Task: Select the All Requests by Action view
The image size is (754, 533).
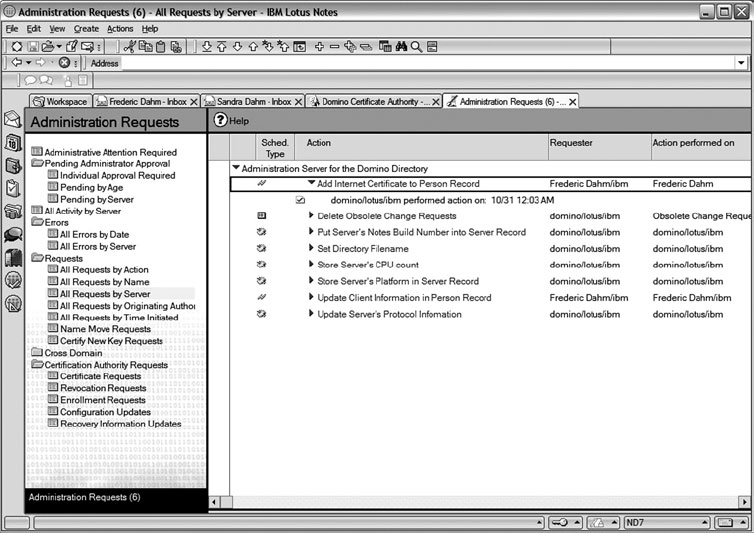Action: click(x=103, y=270)
